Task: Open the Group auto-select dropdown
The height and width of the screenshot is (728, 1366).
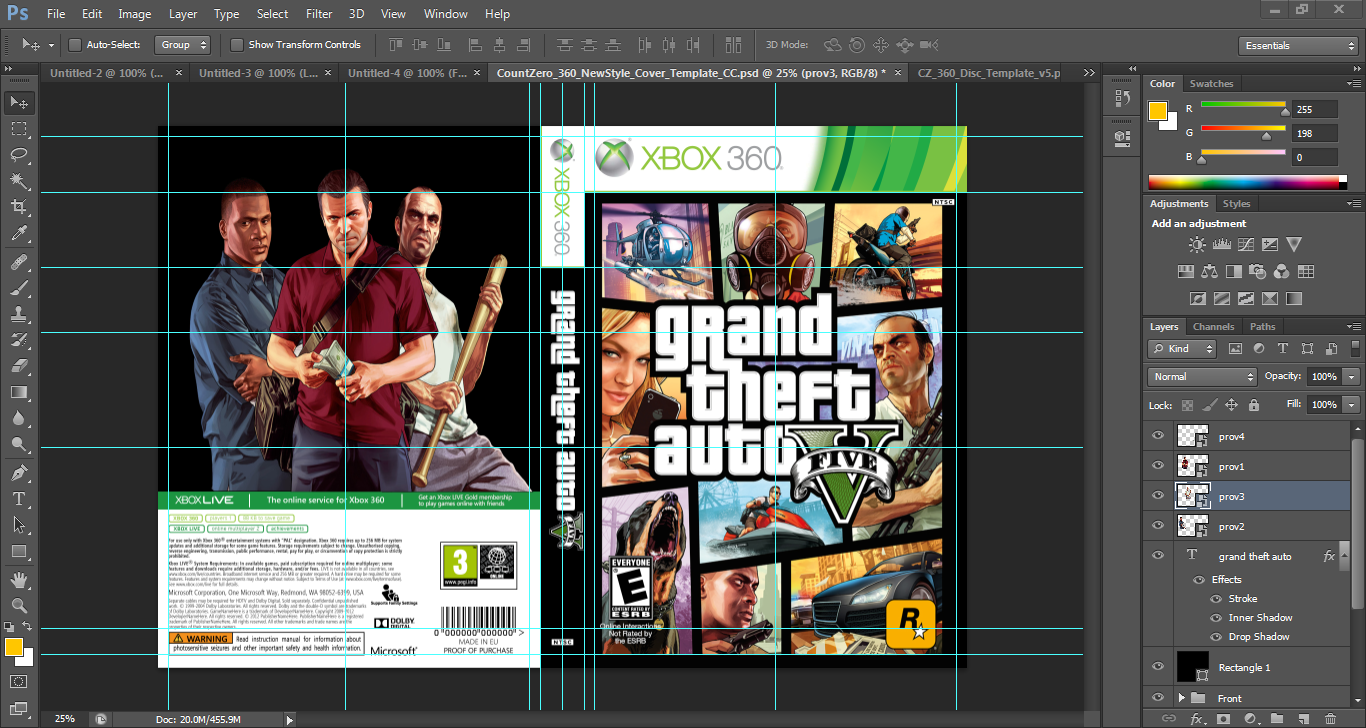Action: (x=183, y=45)
